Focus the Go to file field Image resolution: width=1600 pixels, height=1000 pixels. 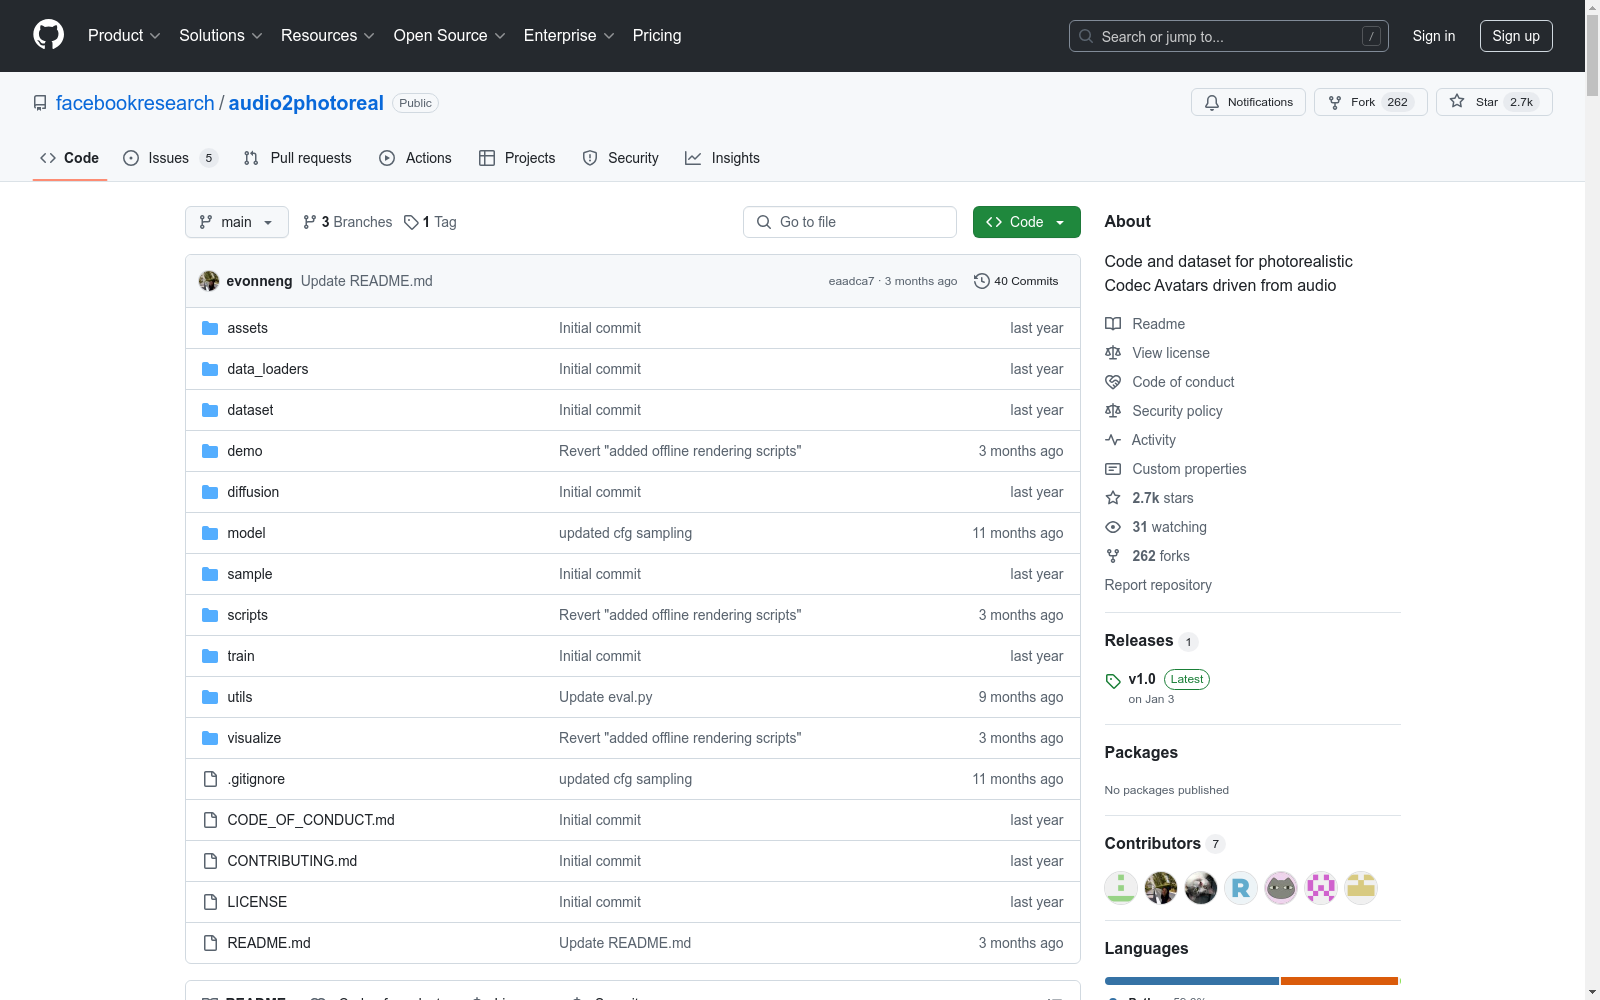click(x=850, y=222)
